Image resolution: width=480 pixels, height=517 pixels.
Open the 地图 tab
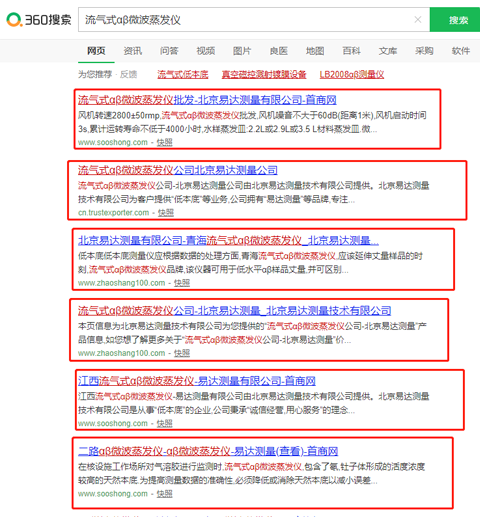(315, 51)
